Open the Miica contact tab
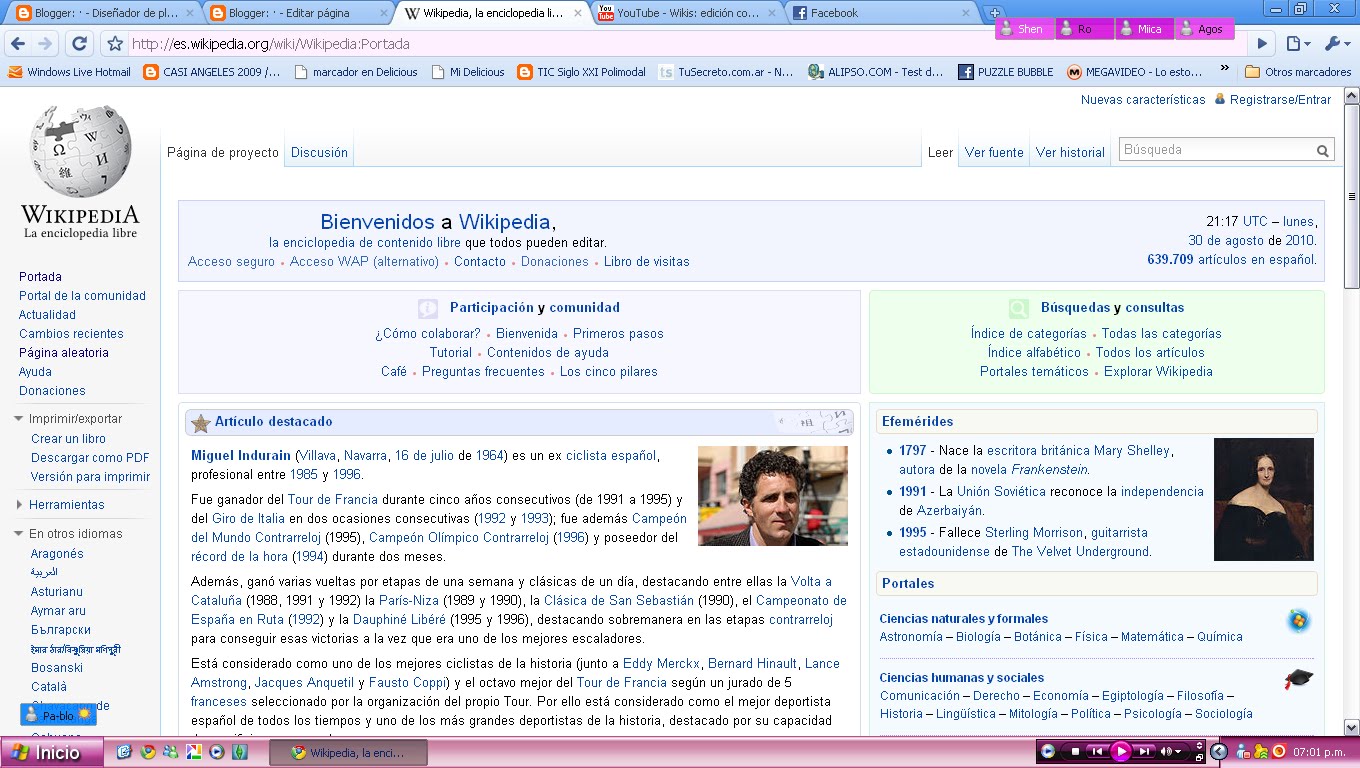1360x768 pixels. pos(1144,29)
